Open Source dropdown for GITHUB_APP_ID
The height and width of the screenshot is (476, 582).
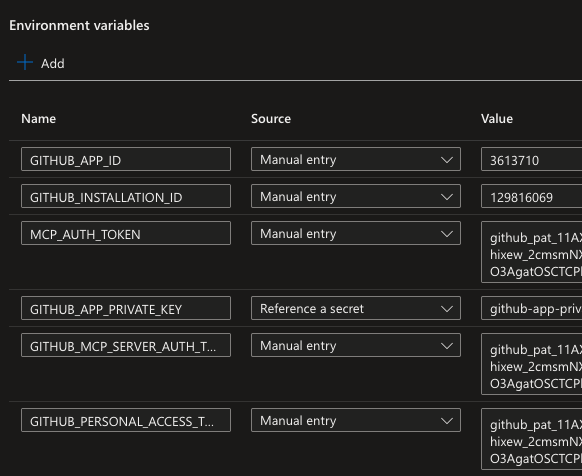[x=356, y=159]
